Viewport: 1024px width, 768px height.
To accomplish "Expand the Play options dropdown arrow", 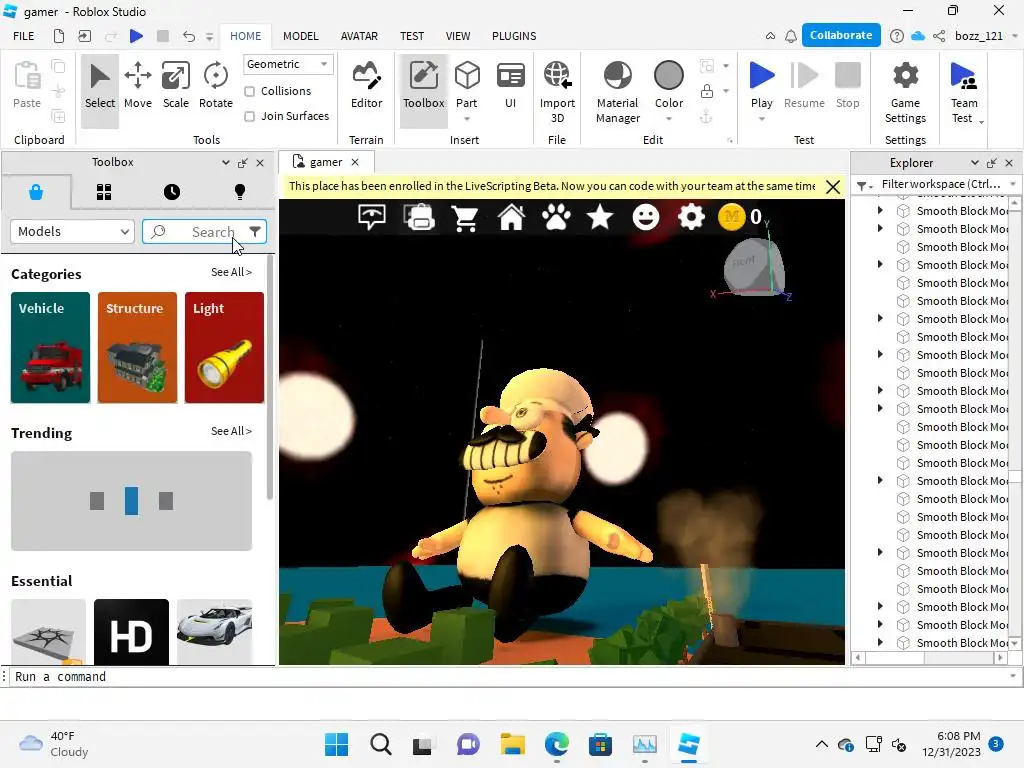I will click(x=761, y=119).
